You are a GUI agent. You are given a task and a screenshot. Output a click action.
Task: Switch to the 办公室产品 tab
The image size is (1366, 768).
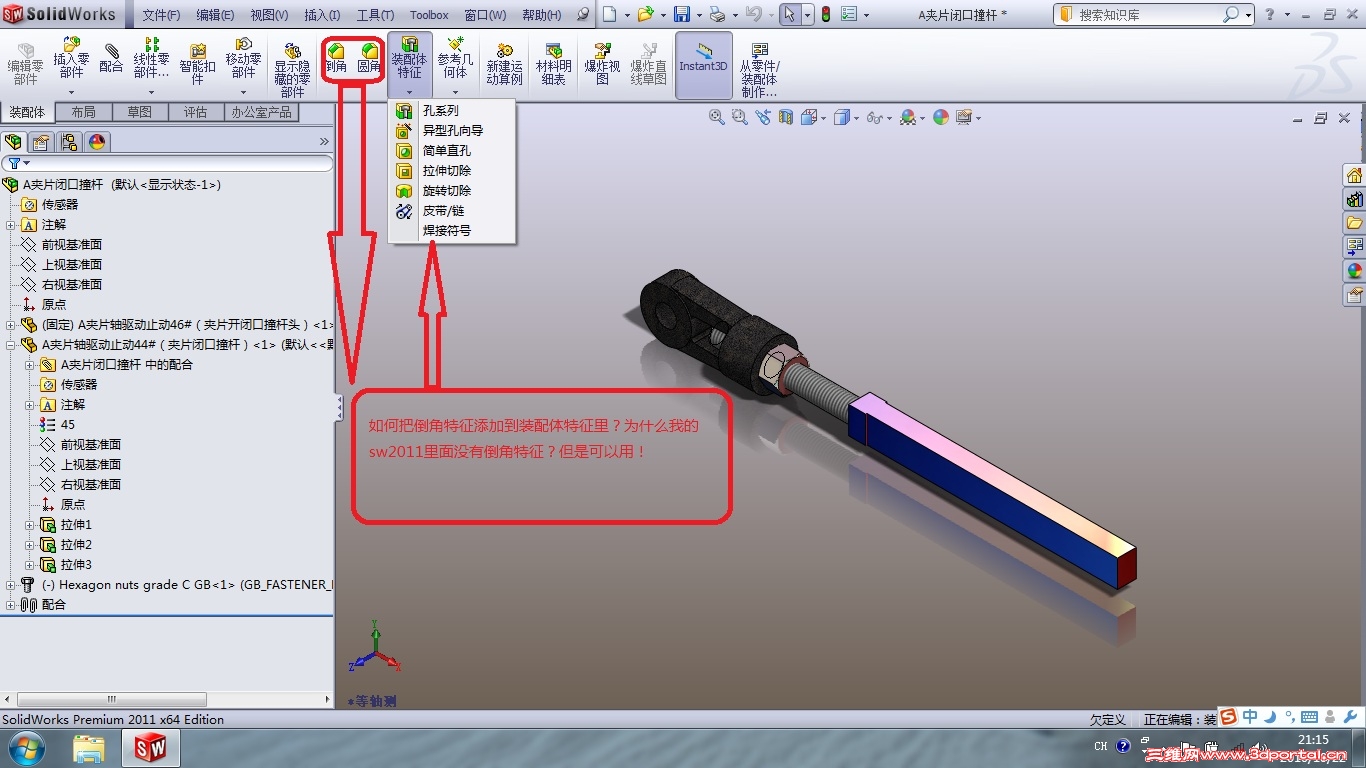pyautogui.click(x=261, y=112)
